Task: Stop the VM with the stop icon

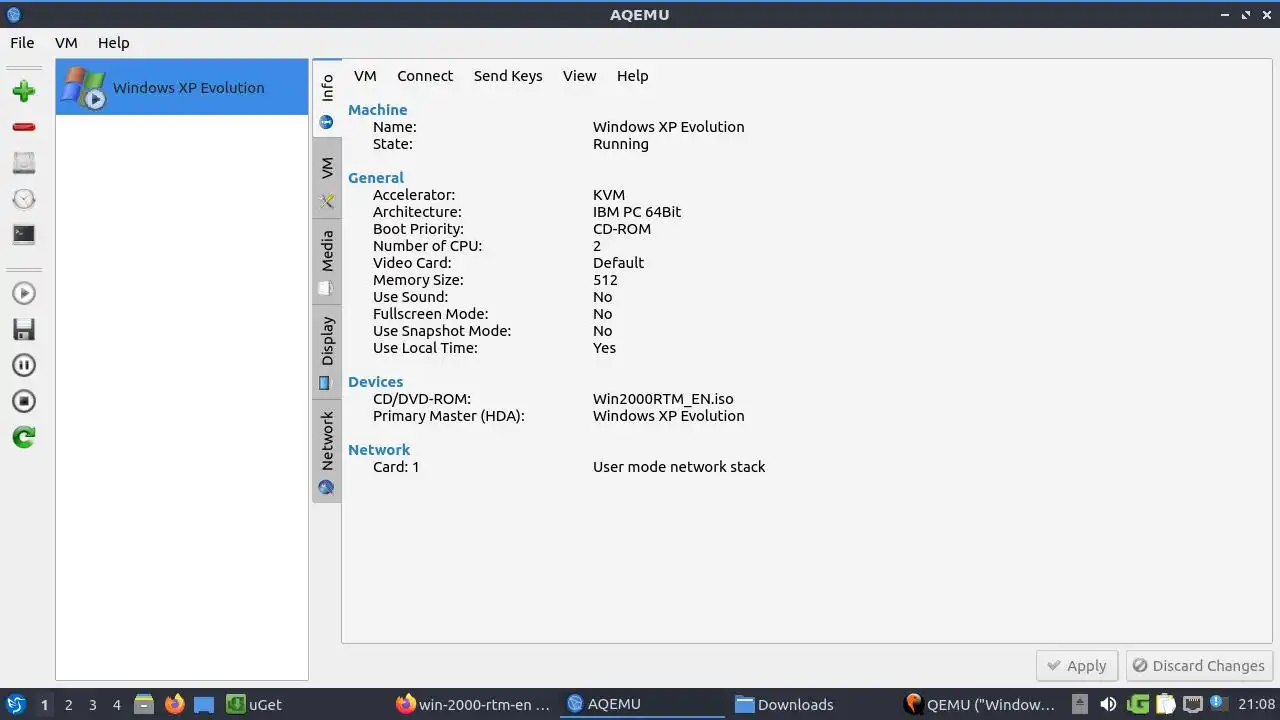Action: tap(24, 401)
